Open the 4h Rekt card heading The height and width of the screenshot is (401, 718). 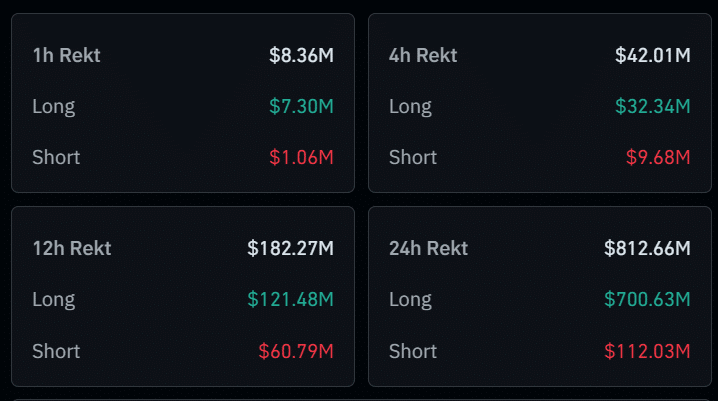tap(423, 55)
